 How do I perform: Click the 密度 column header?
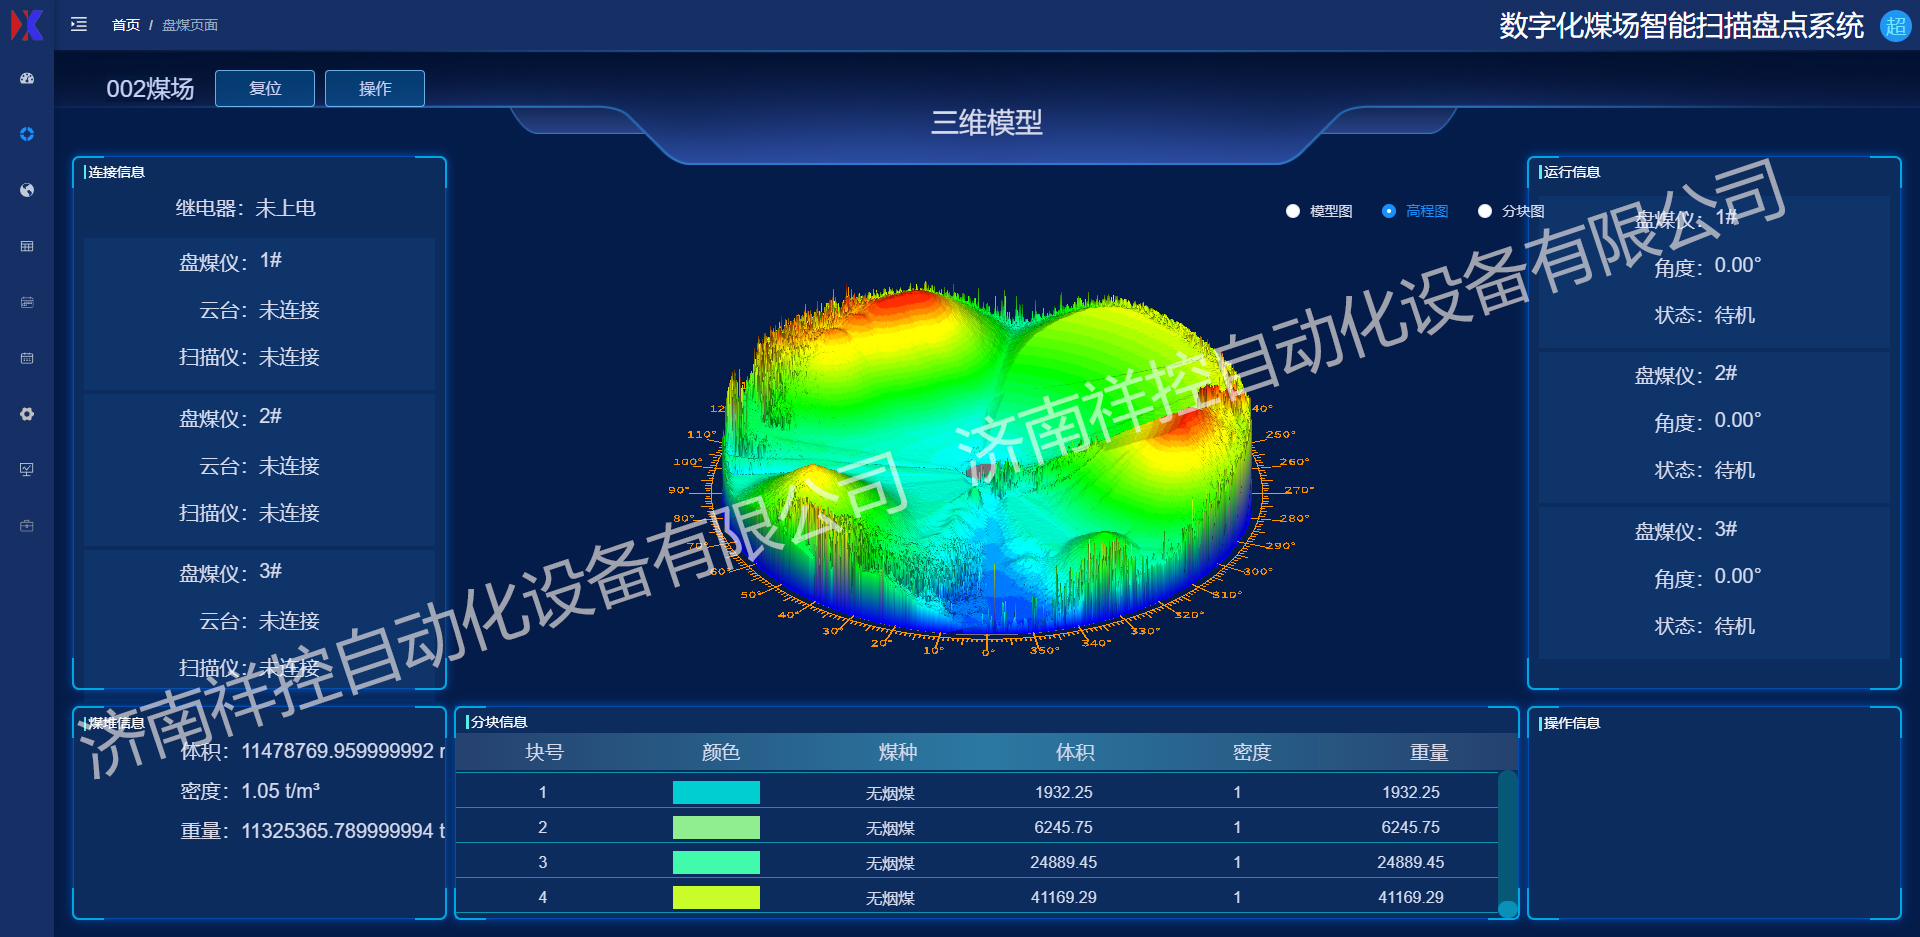coord(1252,752)
